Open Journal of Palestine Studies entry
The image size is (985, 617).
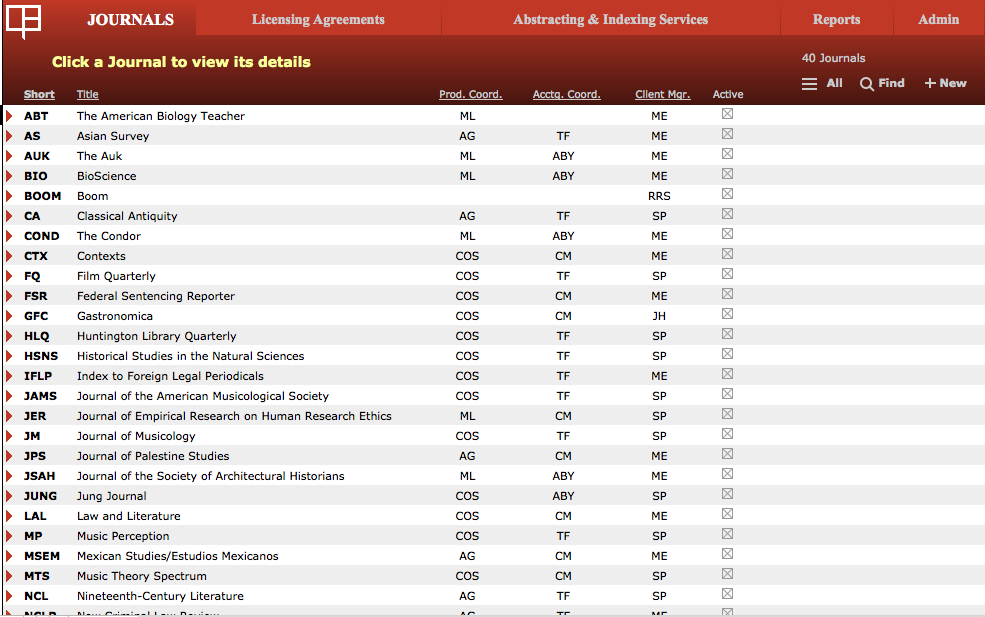pyautogui.click(x=153, y=456)
